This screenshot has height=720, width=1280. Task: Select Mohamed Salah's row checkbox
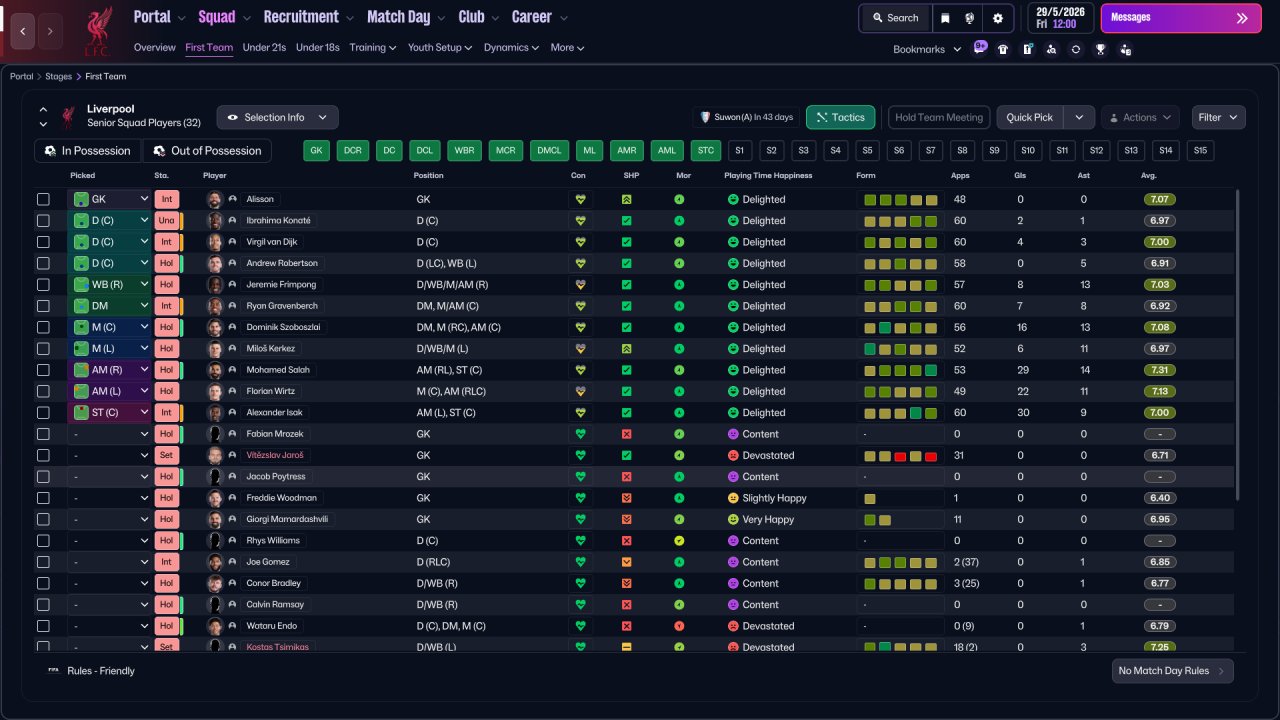coord(43,370)
